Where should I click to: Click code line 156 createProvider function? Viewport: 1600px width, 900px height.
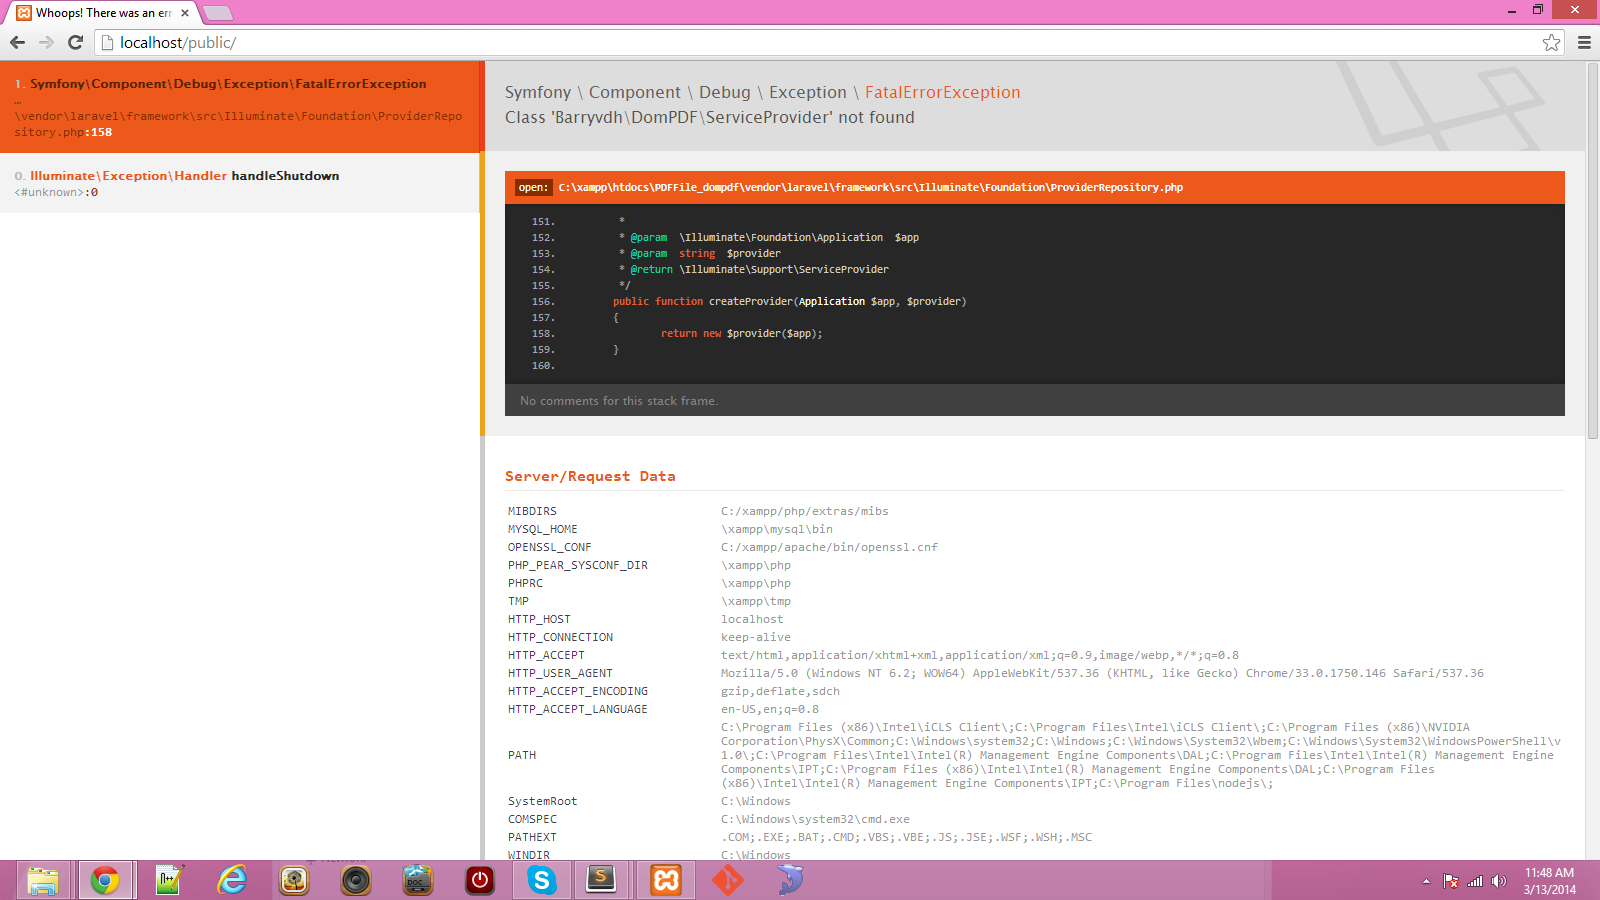pyautogui.click(x=789, y=301)
